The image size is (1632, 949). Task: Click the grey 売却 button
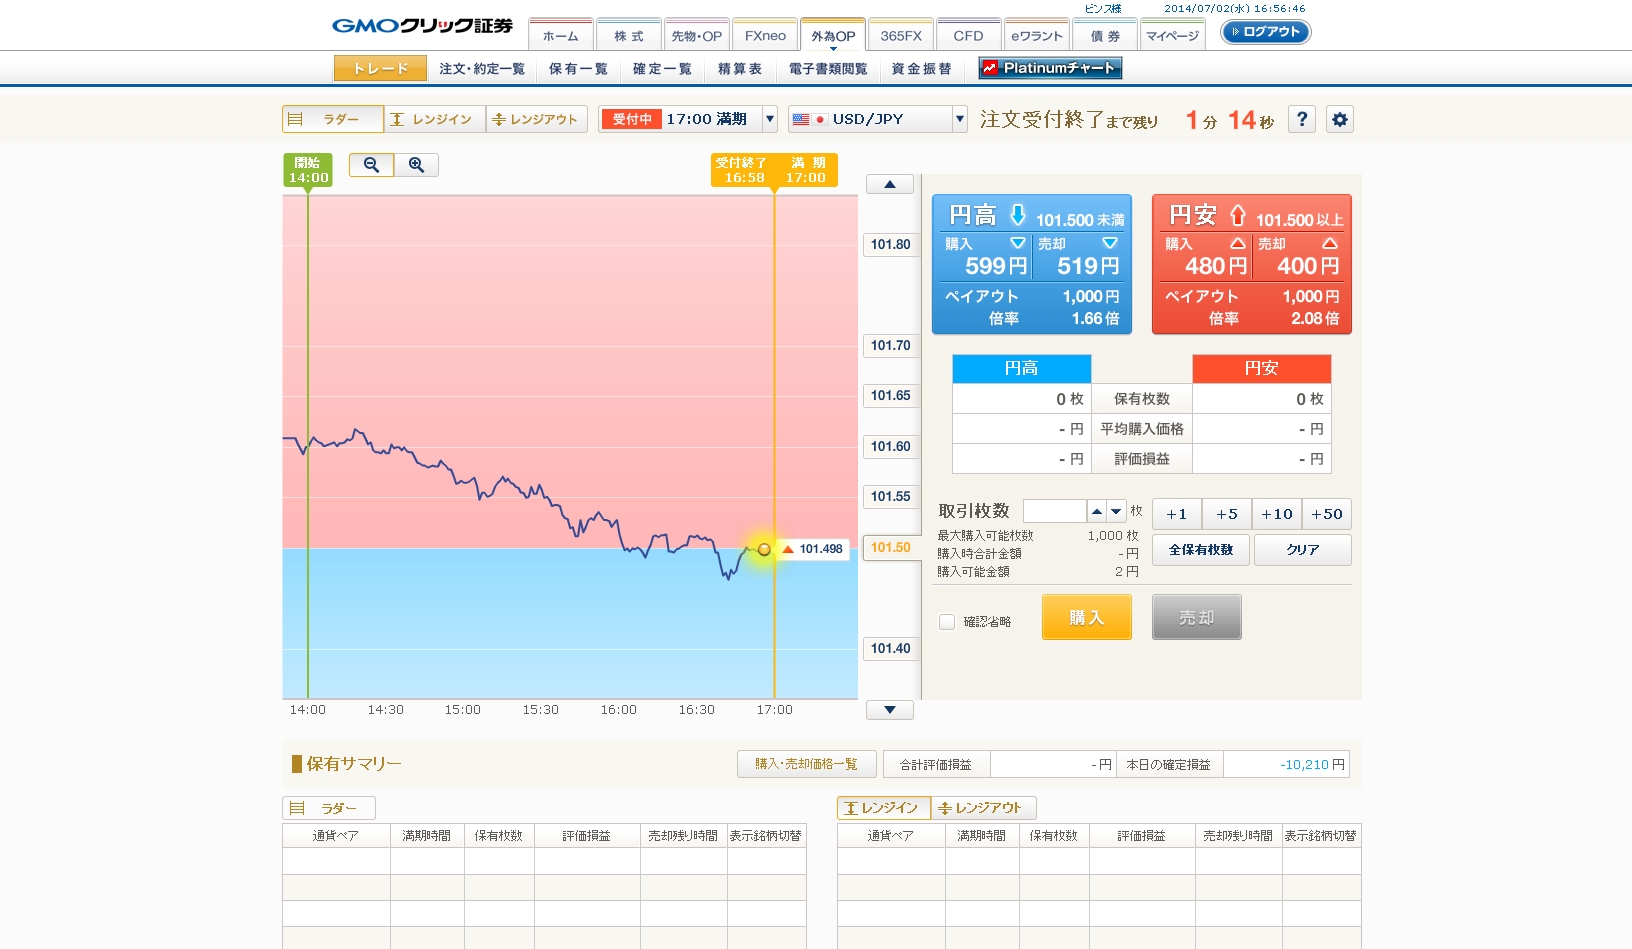point(1197,617)
